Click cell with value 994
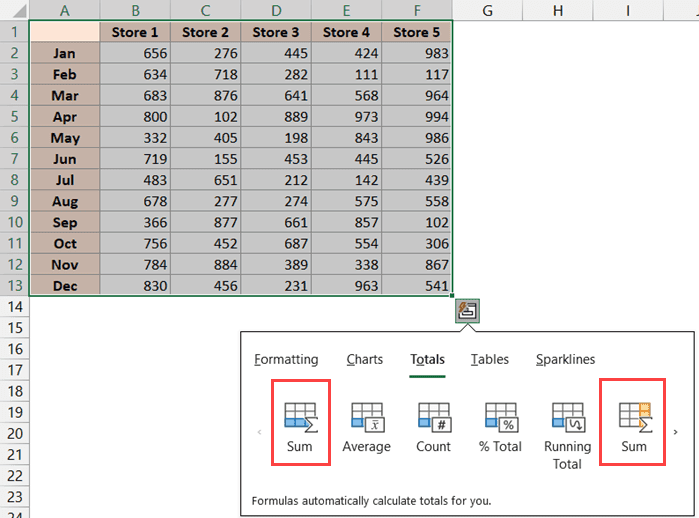Image resolution: width=699 pixels, height=518 pixels. coord(416,116)
